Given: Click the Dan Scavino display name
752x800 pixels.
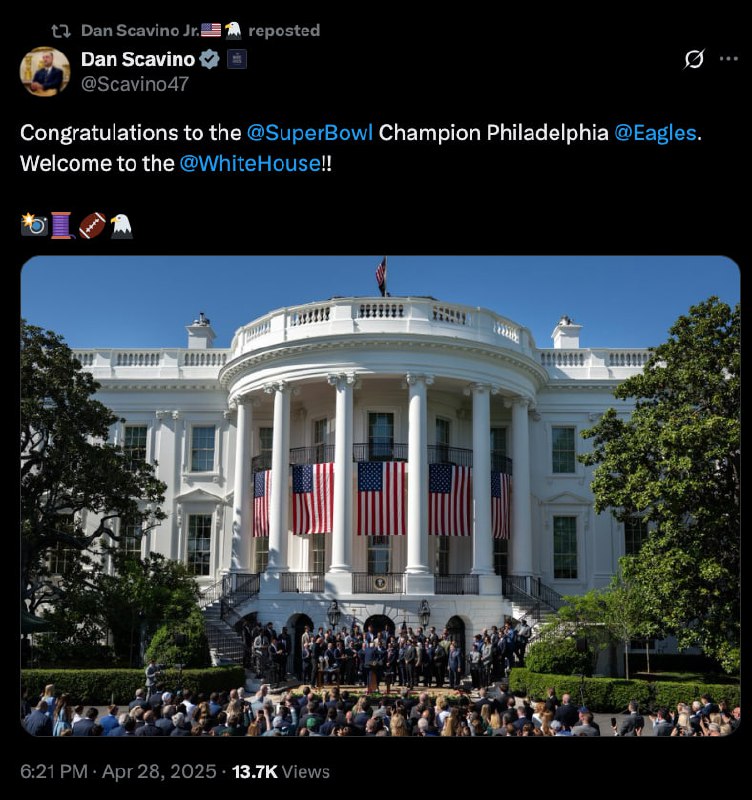Looking at the screenshot, I should [138, 60].
